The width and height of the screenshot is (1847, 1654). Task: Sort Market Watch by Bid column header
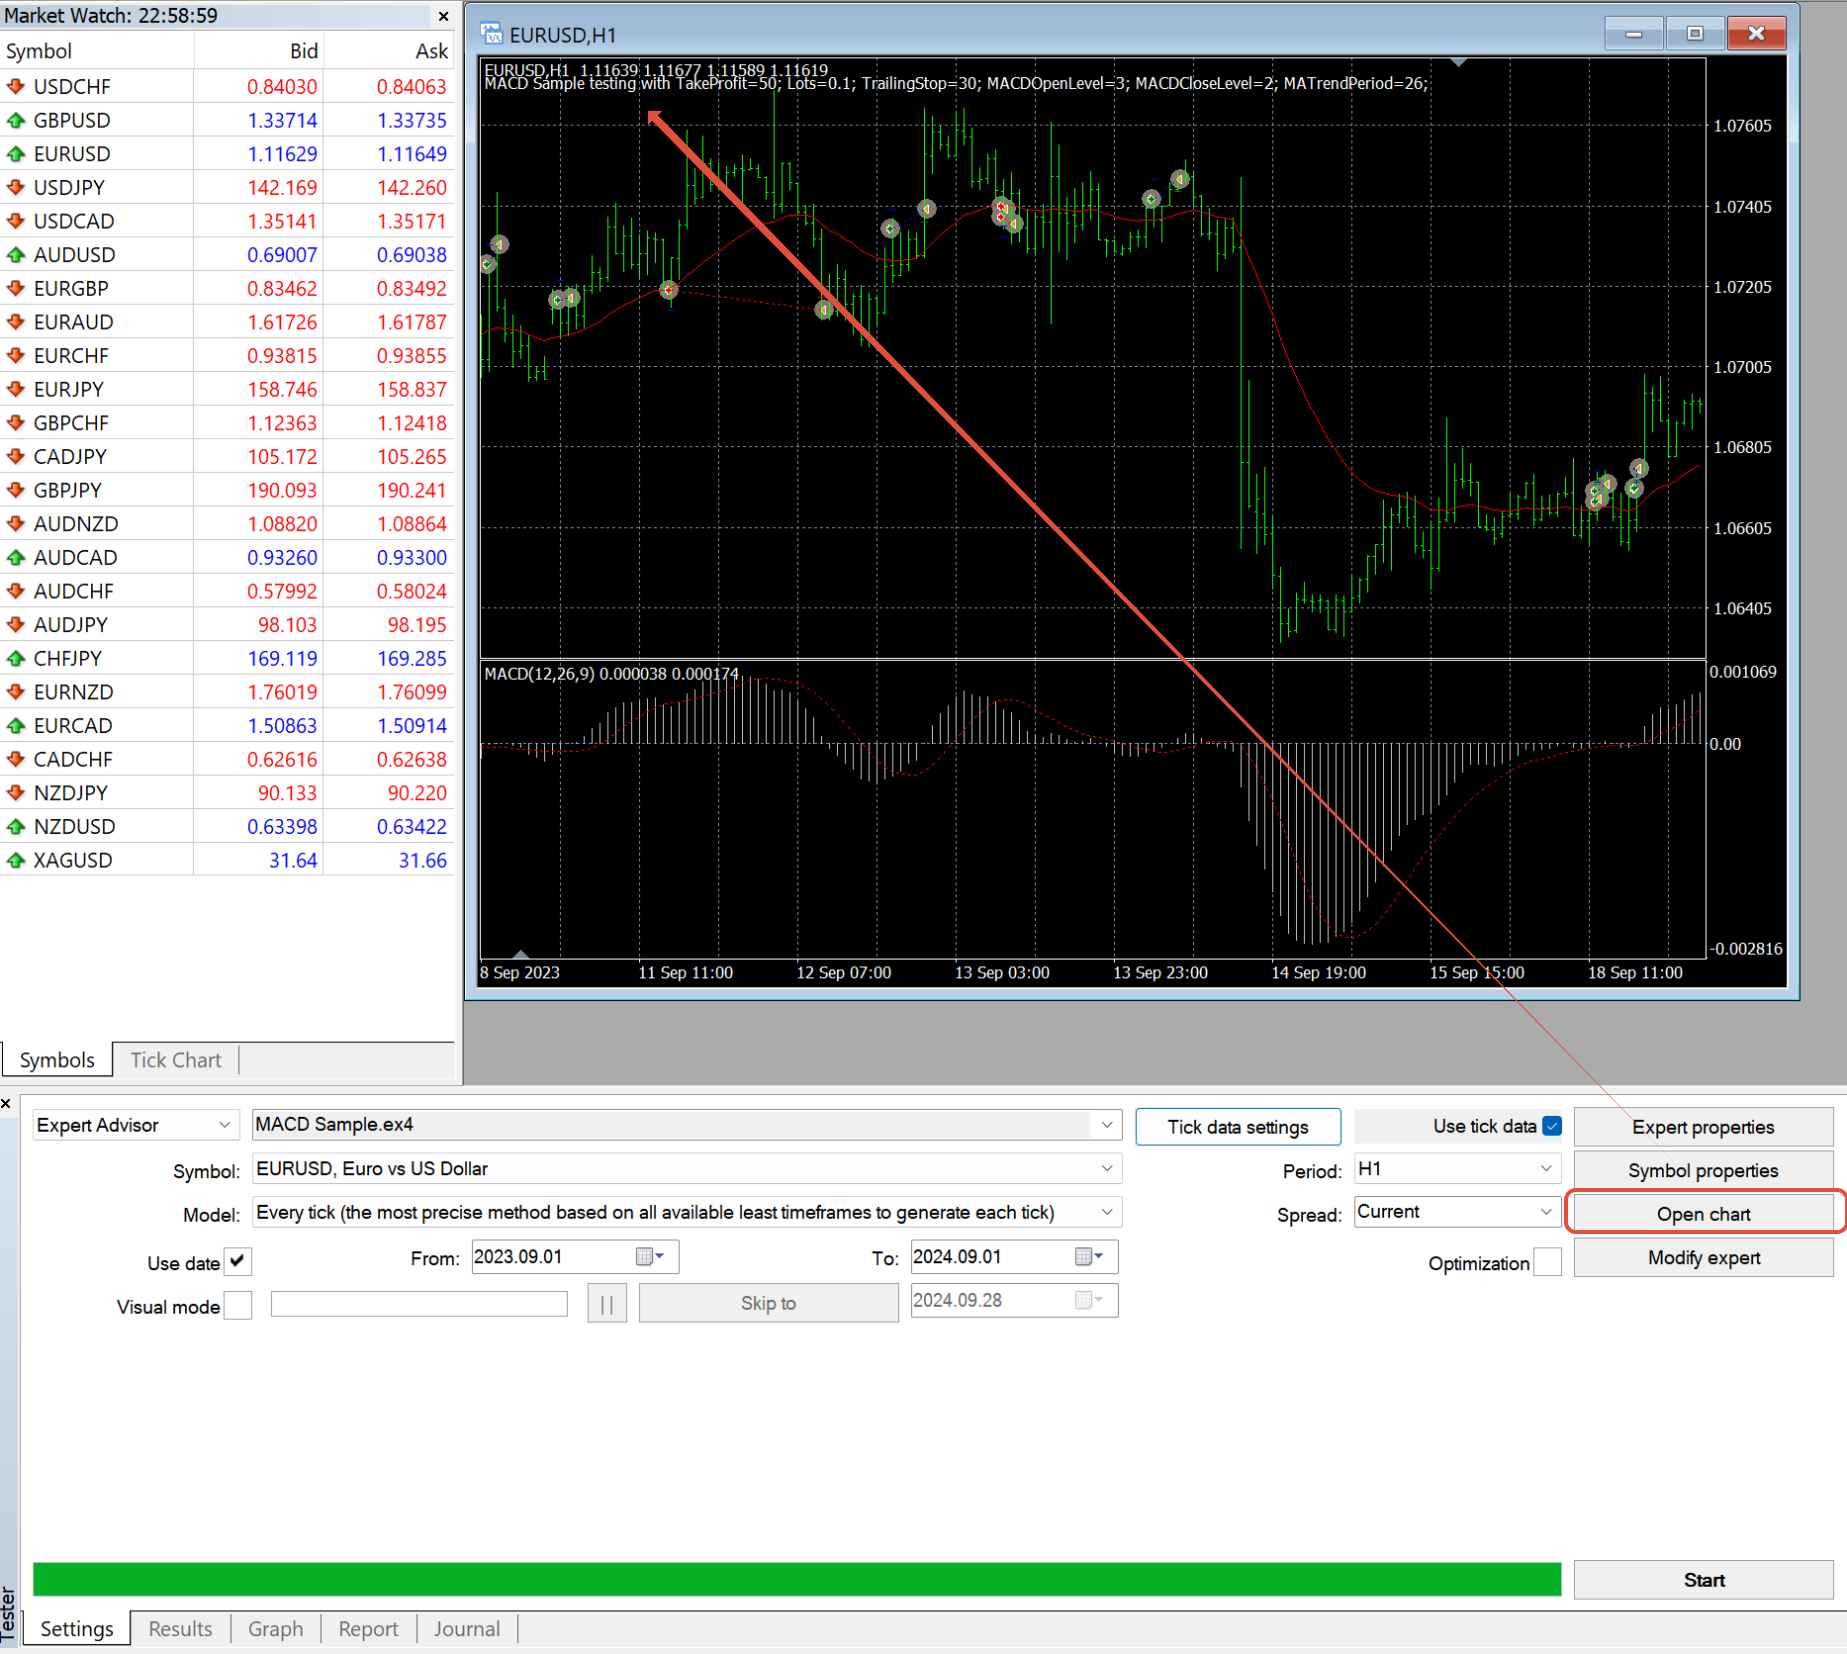click(x=258, y=51)
